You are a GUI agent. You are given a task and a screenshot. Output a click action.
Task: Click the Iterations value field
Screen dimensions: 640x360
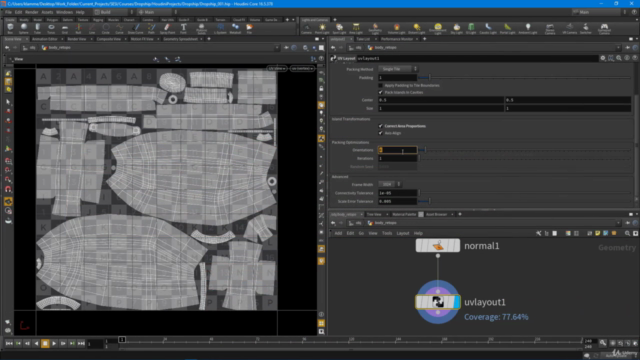point(398,158)
